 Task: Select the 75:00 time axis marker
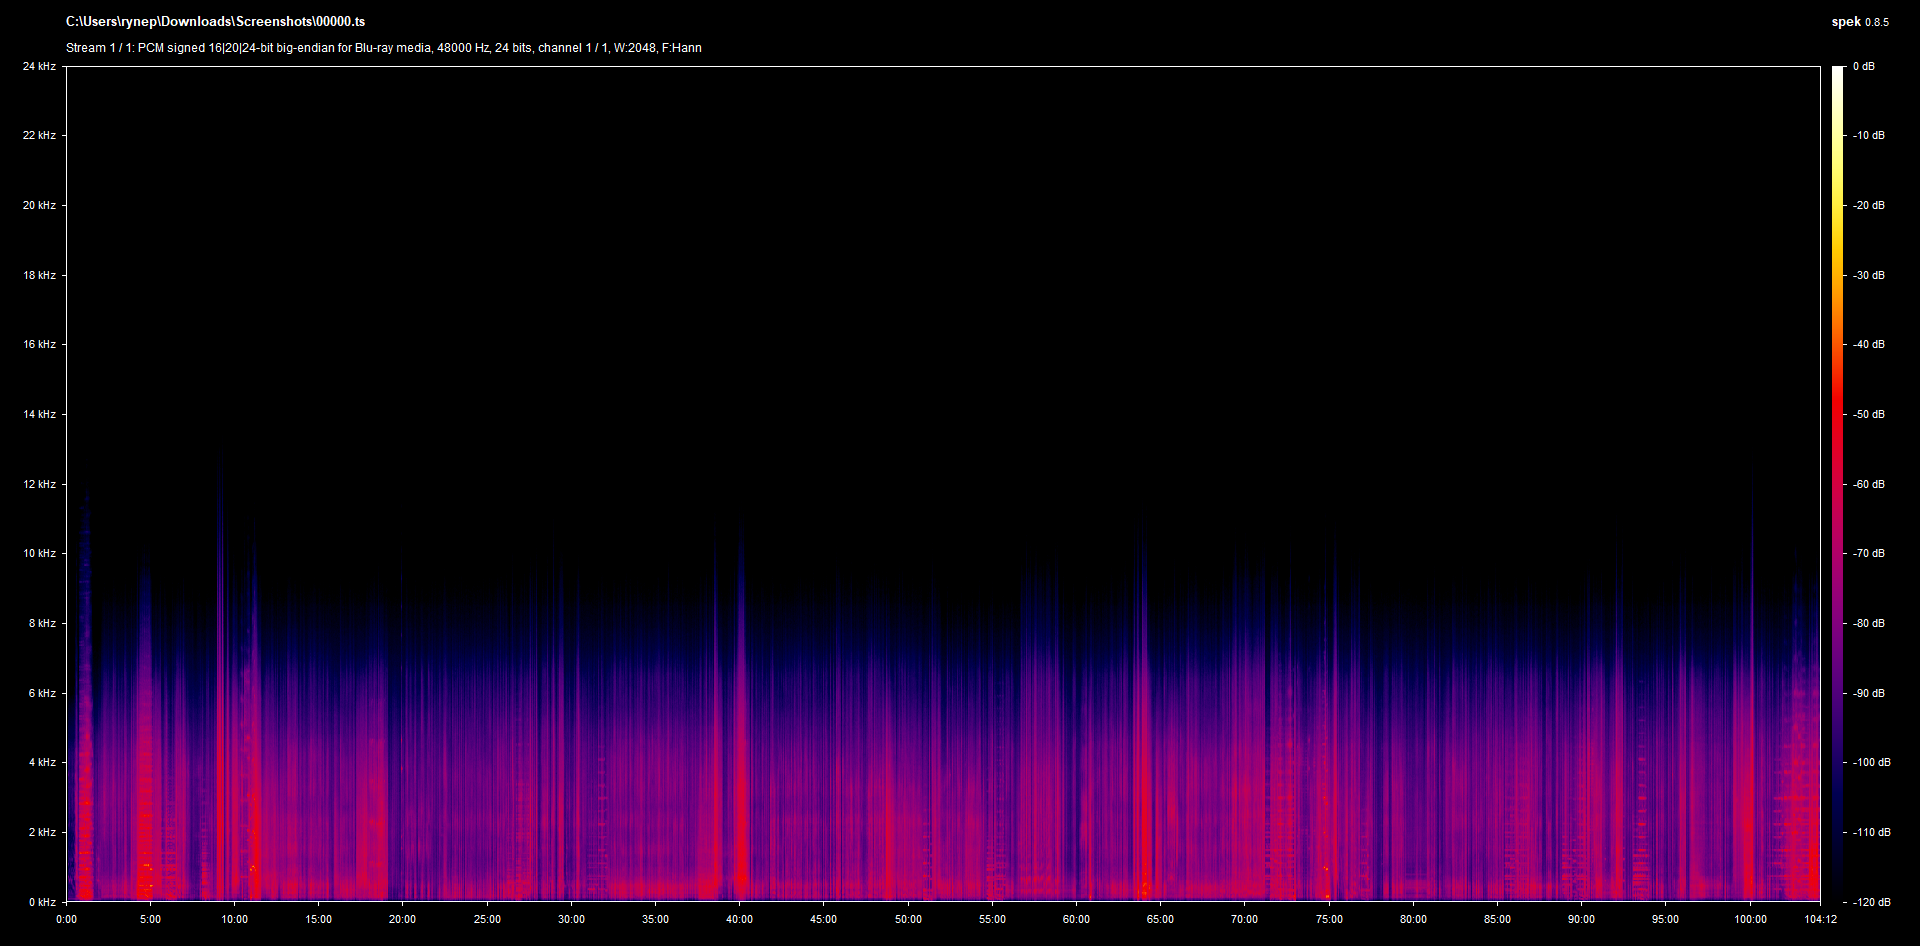tap(1329, 919)
